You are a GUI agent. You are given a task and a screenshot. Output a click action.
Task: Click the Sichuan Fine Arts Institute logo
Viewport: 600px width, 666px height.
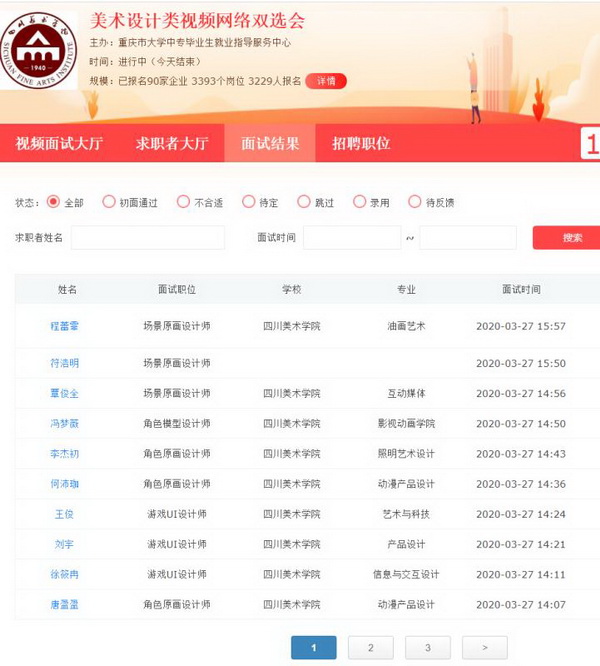pyautogui.click(x=40, y=50)
